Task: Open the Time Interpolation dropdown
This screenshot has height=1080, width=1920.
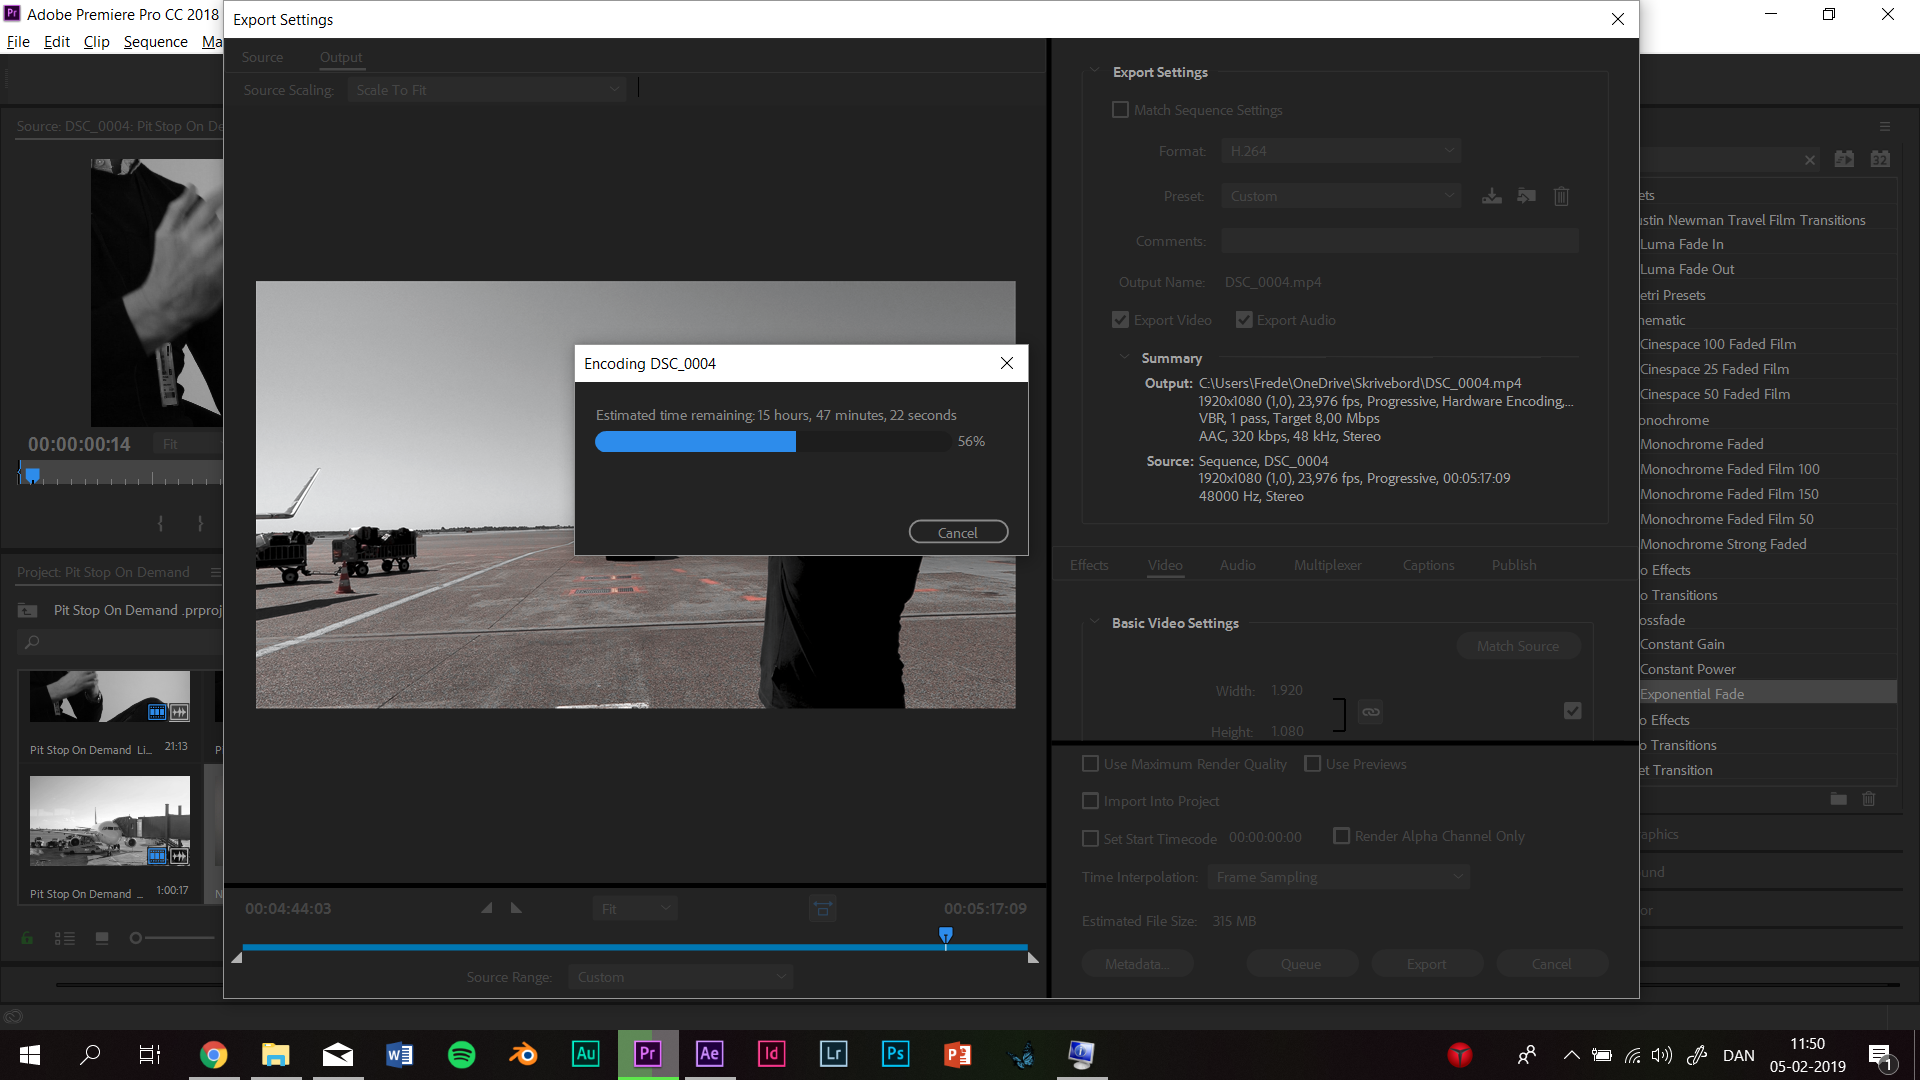Action: (1338, 876)
